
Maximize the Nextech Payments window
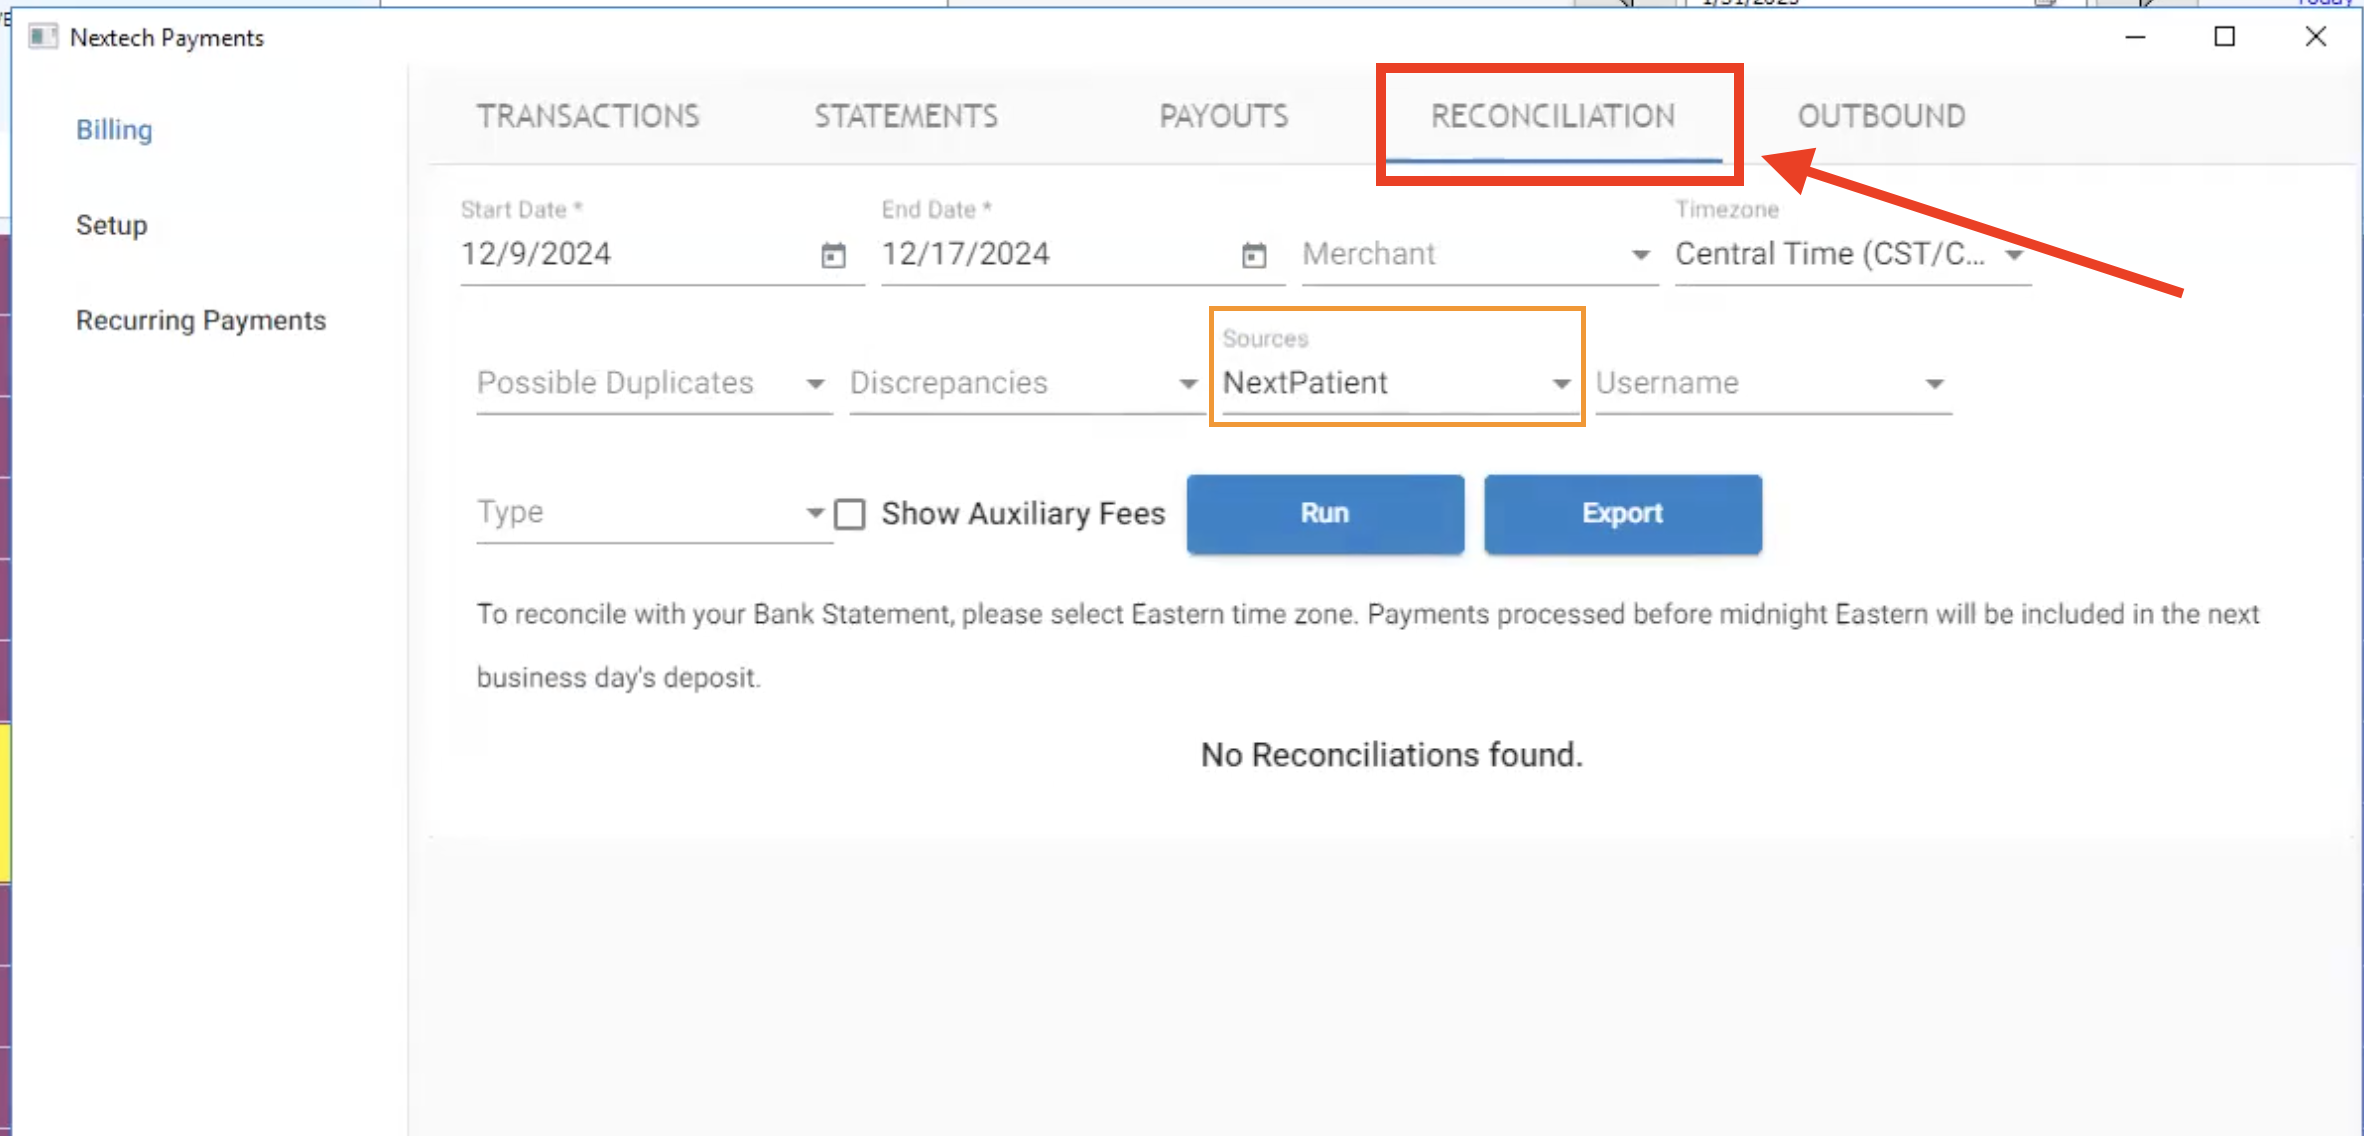[x=2225, y=37]
